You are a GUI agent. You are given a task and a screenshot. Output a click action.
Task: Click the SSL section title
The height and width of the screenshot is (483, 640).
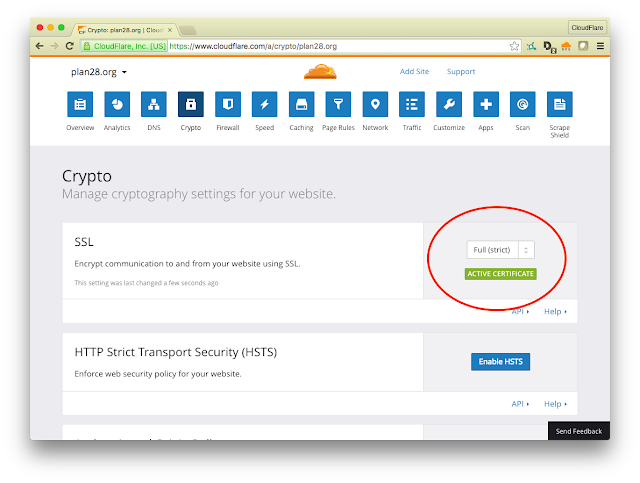(x=84, y=242)
